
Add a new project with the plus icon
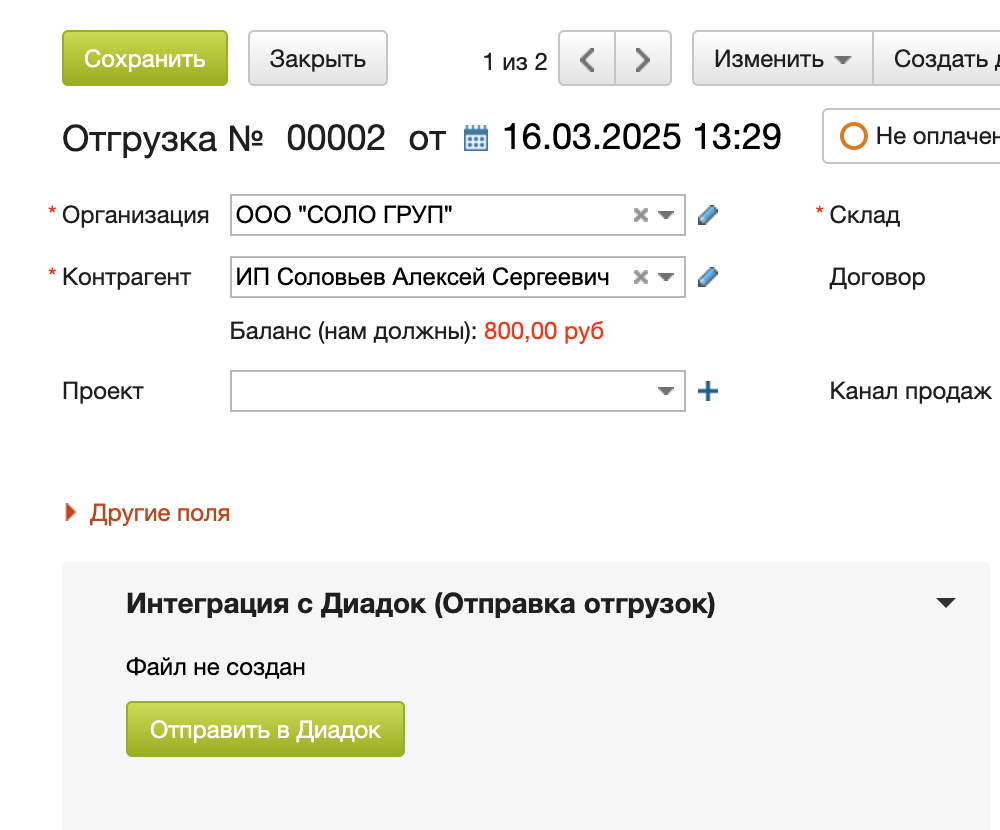pyautogui.click(x=708, y=391)
